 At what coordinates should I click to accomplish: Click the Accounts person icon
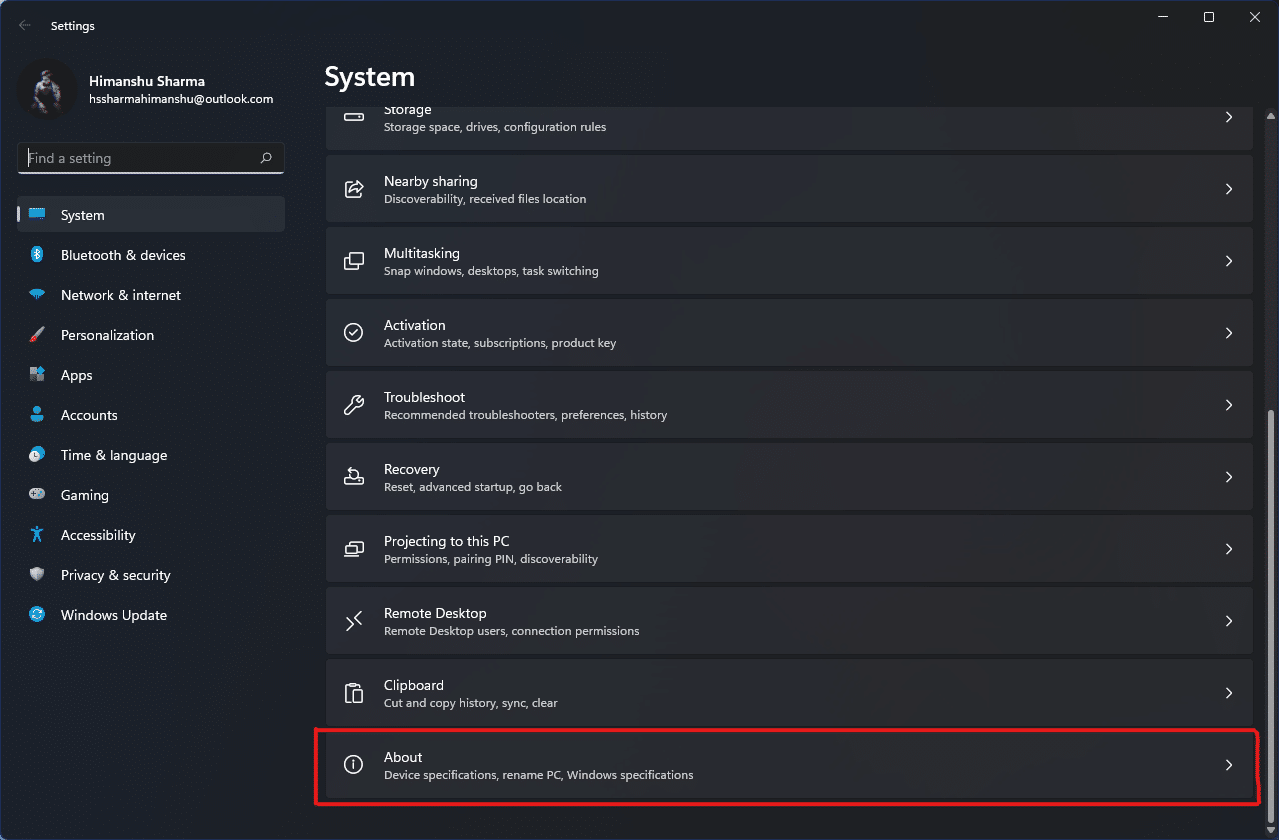coord(37,415)
